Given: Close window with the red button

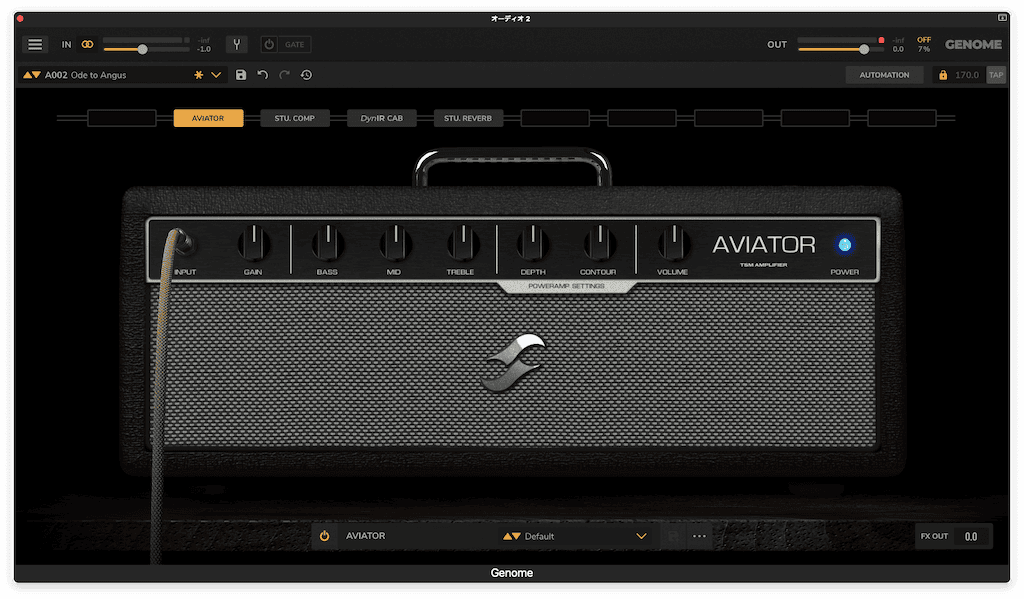Looking at the screenshot, I should (20, 18).
